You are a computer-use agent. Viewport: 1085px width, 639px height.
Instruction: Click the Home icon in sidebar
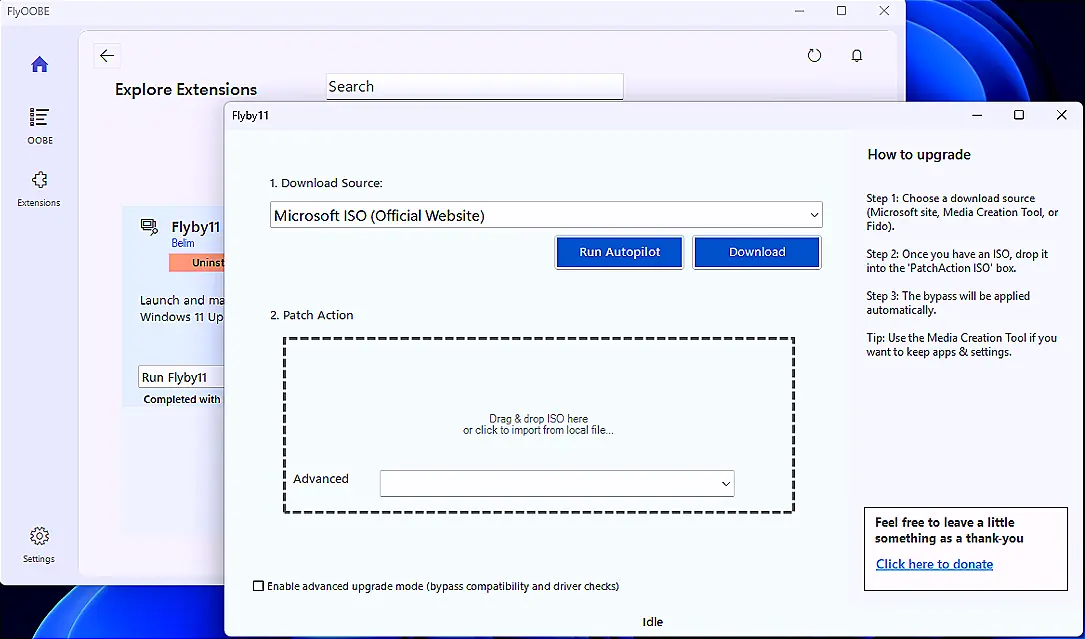click(x=39, y=65)
